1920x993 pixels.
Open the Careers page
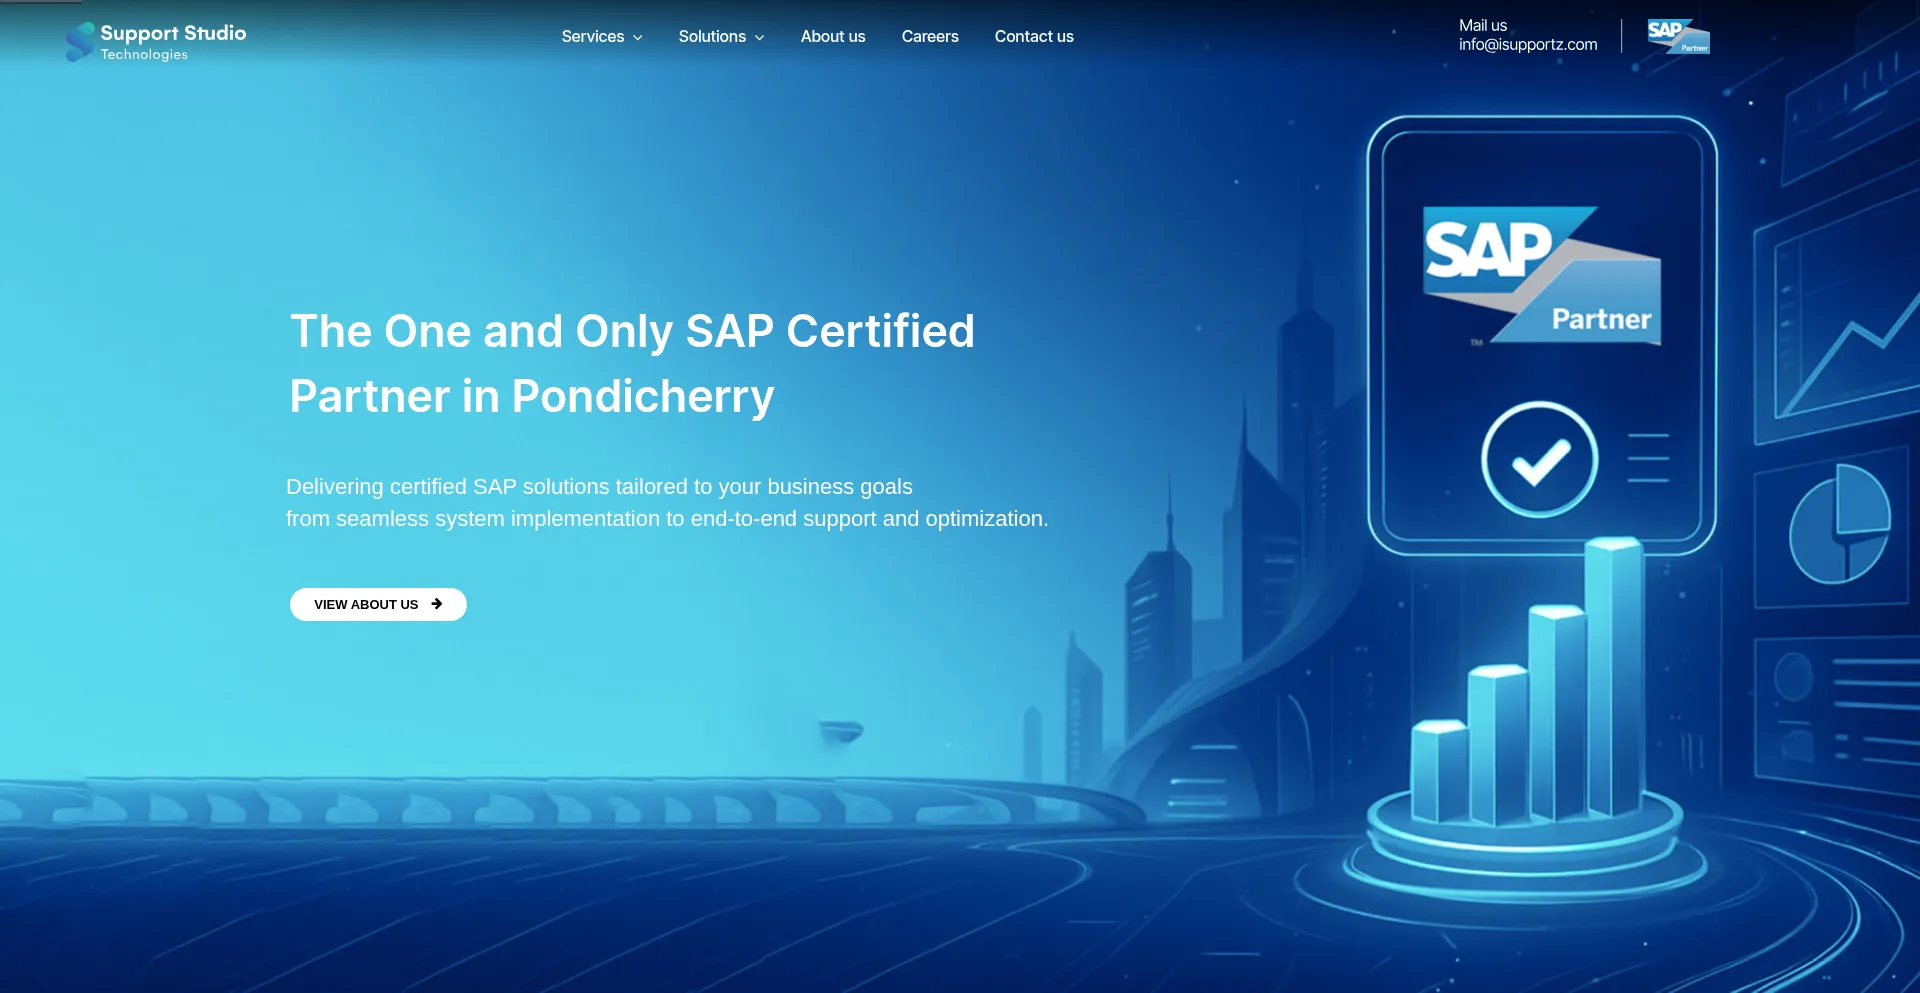pos(929,37)
